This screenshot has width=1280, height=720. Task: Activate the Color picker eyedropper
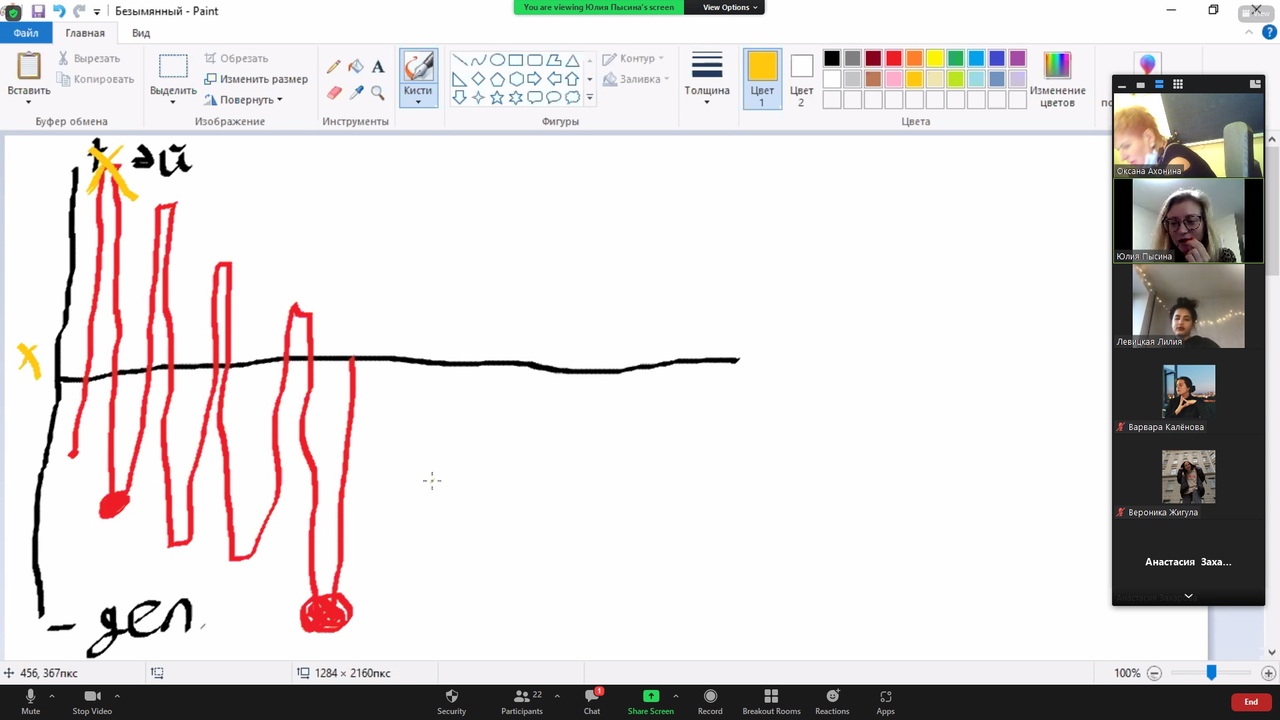pyautogui.click(x=356, y=92)
